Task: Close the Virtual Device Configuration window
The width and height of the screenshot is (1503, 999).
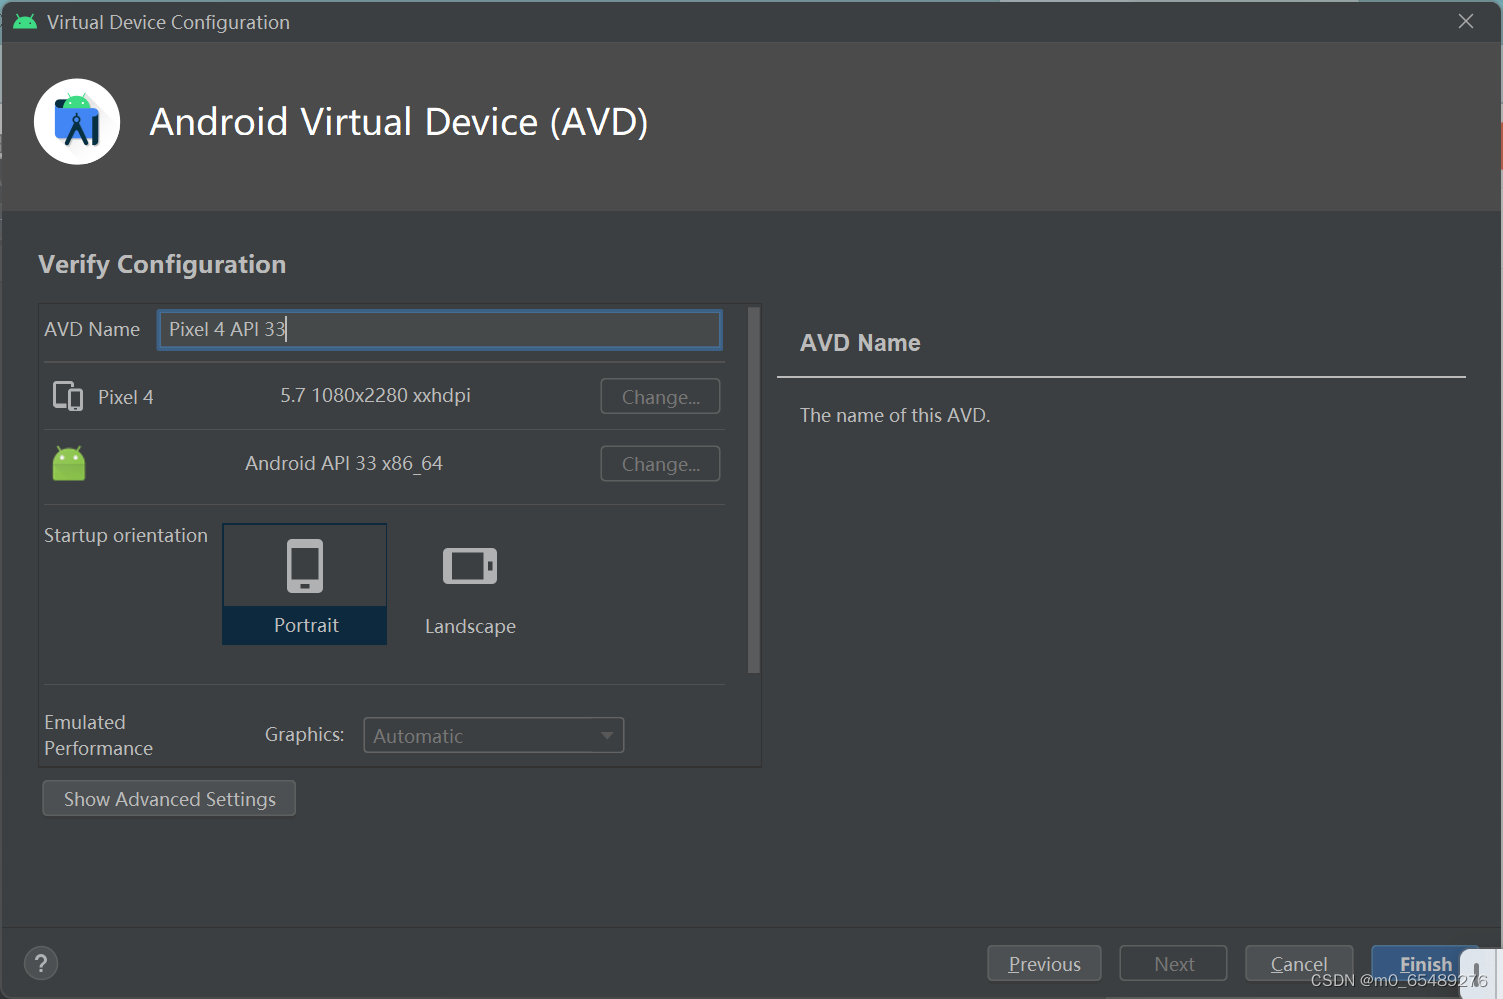Action: click(x=1466, y=21)
